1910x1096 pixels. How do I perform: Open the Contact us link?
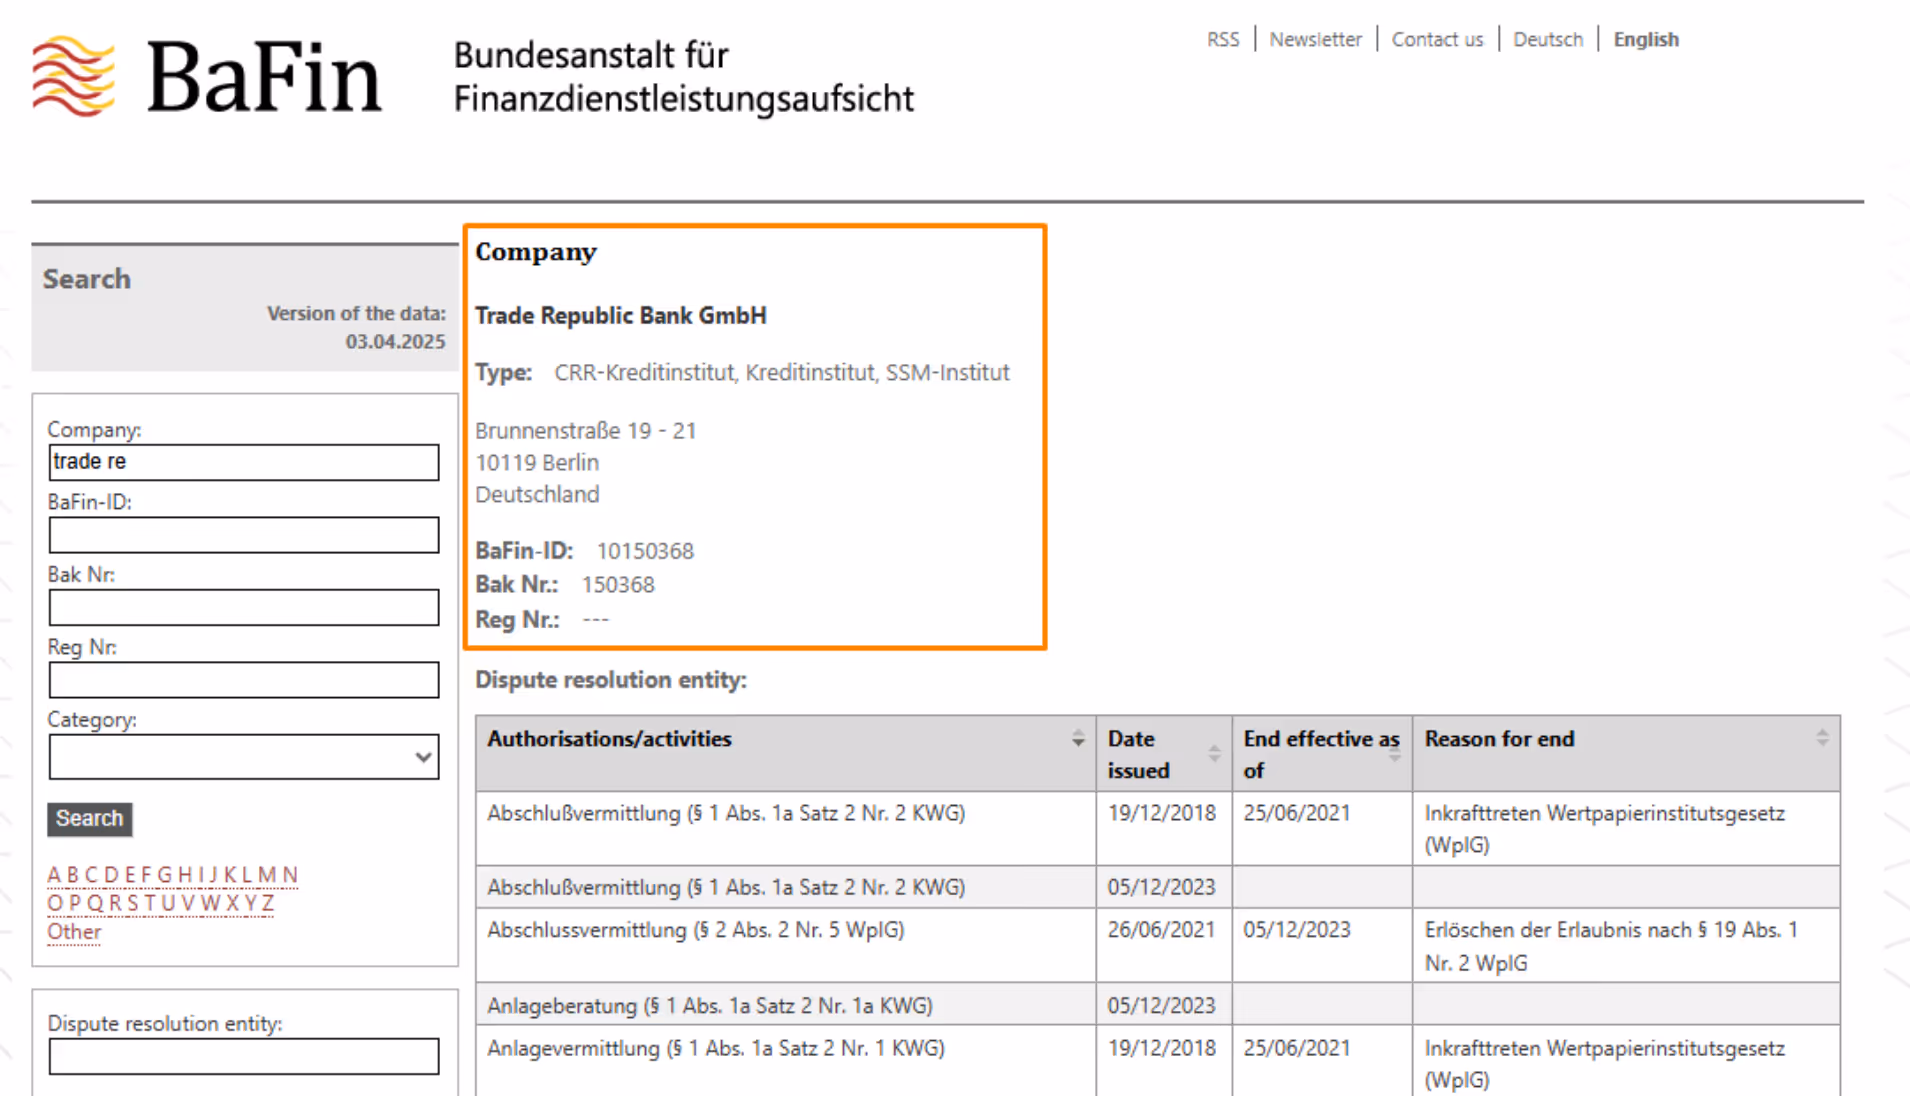pyautogui.click(x=1437, y=39)
